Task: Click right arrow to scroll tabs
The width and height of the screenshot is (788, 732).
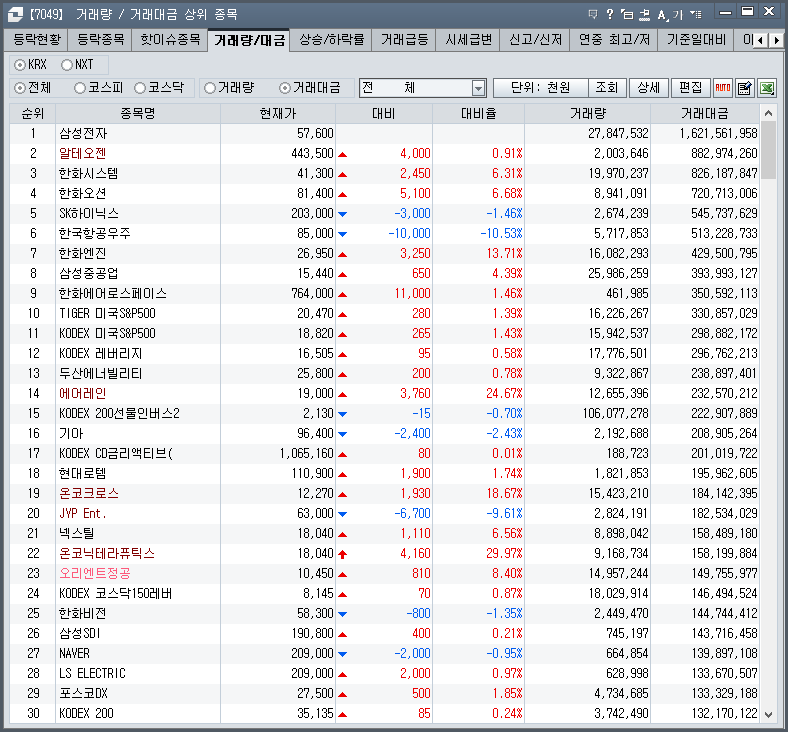Action: pyautogui.click(x=776, y=40)
